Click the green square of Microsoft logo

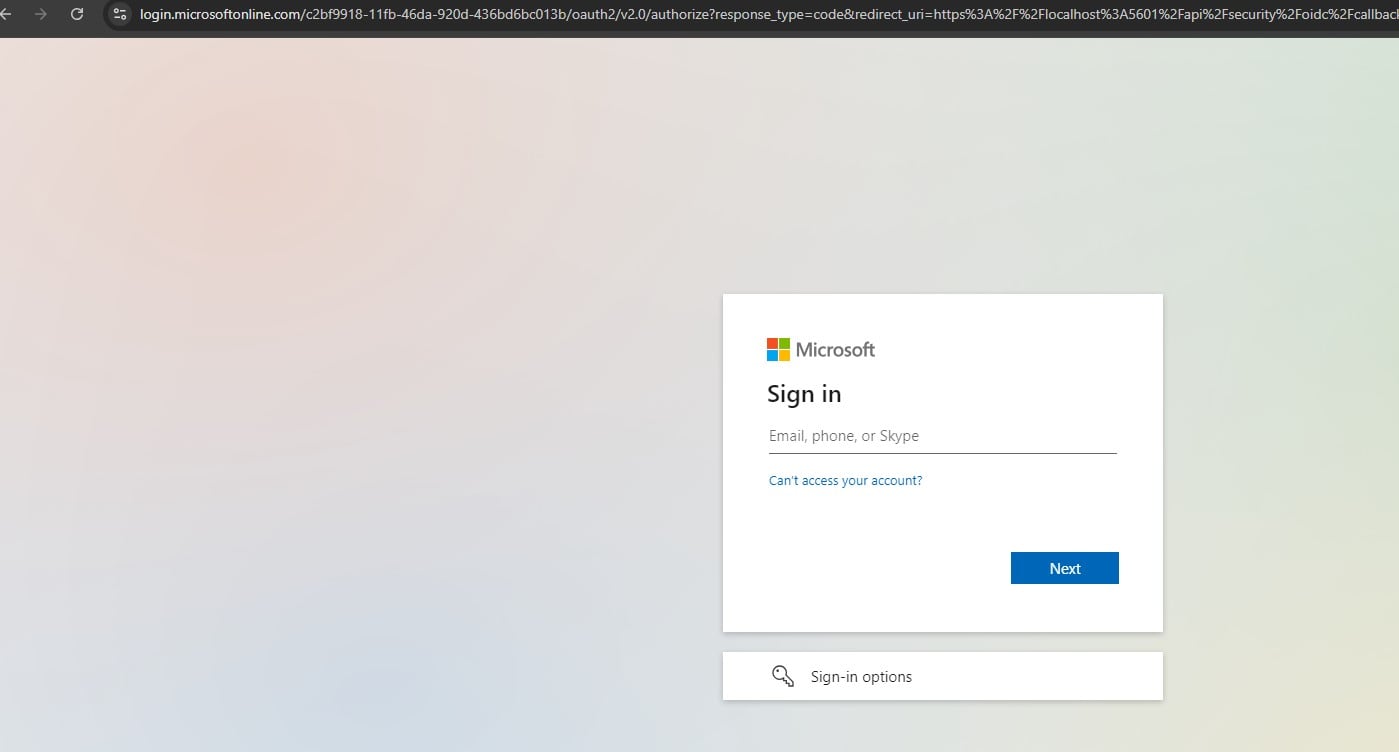coord(784,343)
